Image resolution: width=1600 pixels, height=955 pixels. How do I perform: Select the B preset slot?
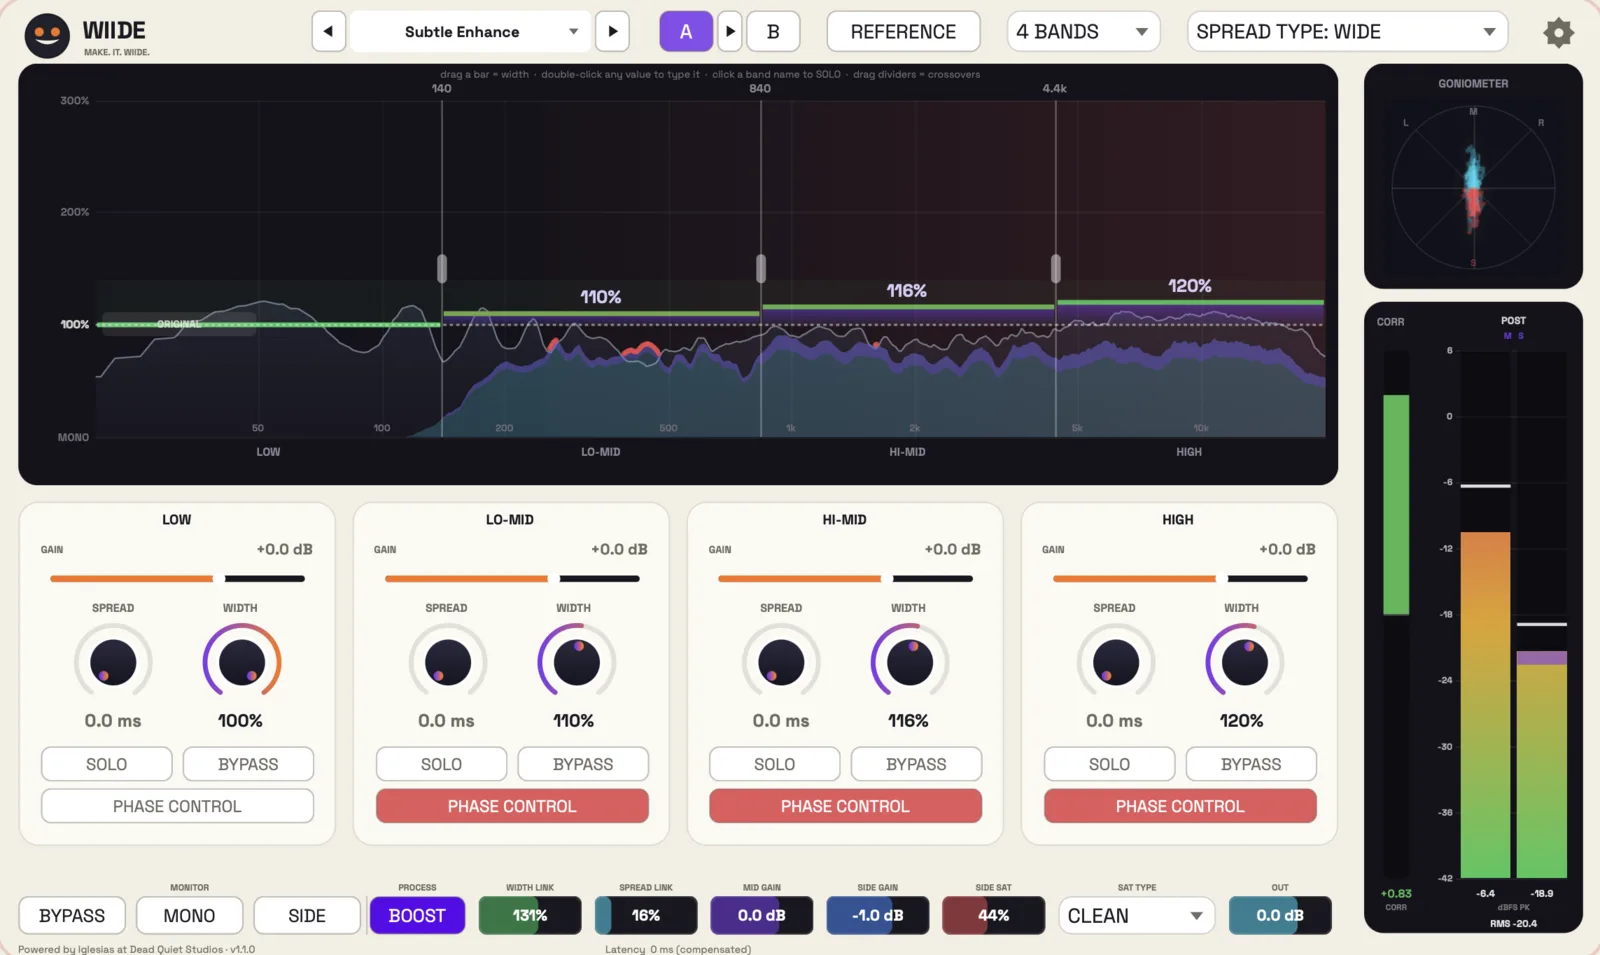[773, 31]
